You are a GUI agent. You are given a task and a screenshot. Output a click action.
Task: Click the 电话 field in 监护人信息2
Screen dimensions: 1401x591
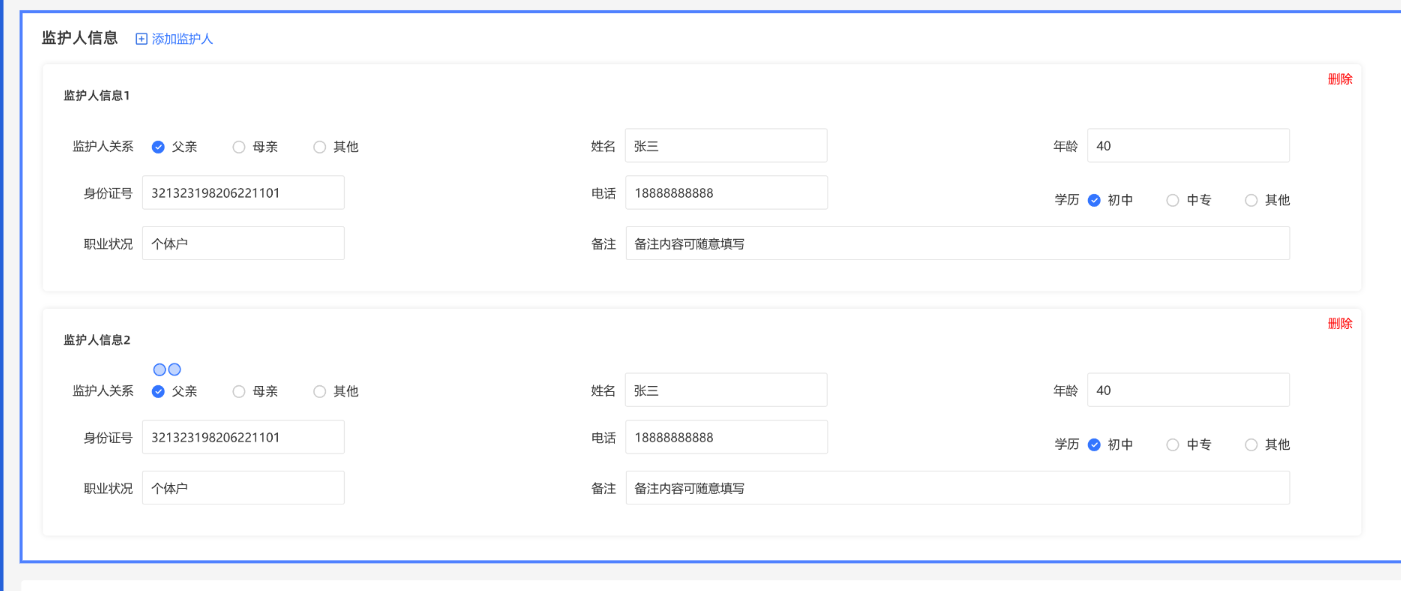point(726,438)
